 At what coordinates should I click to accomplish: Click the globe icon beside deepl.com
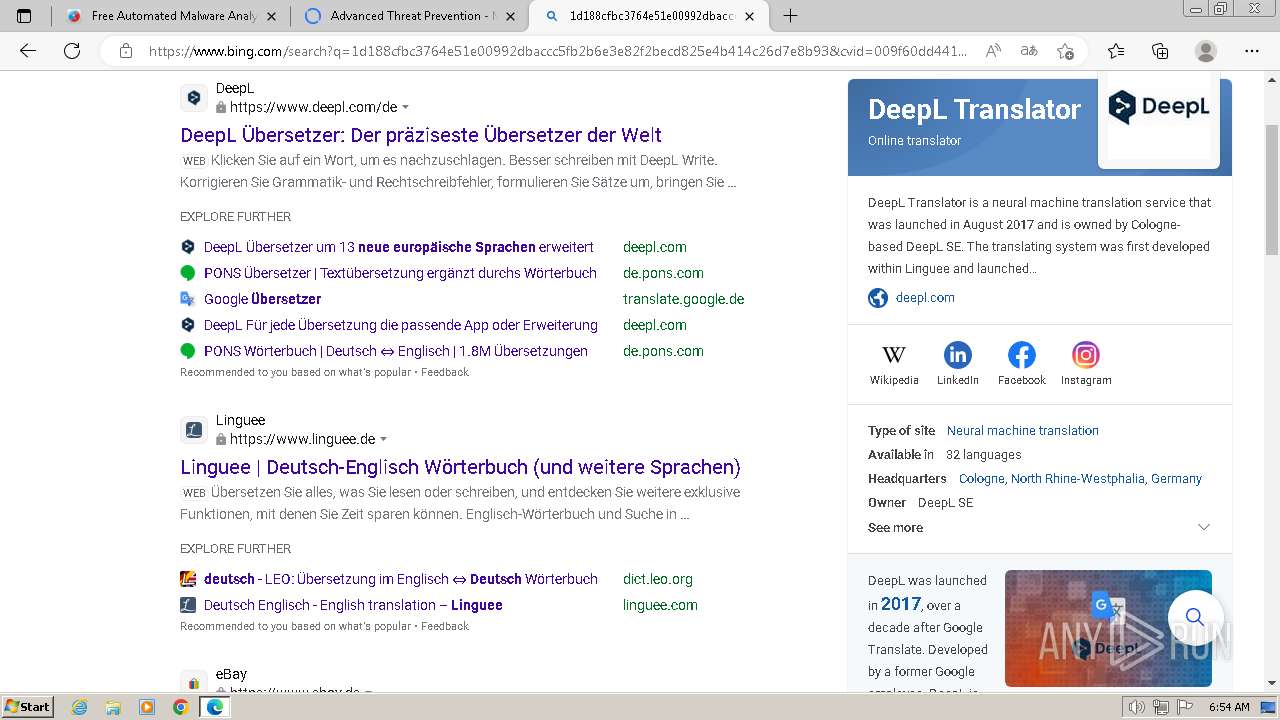[x=878, y=298]
